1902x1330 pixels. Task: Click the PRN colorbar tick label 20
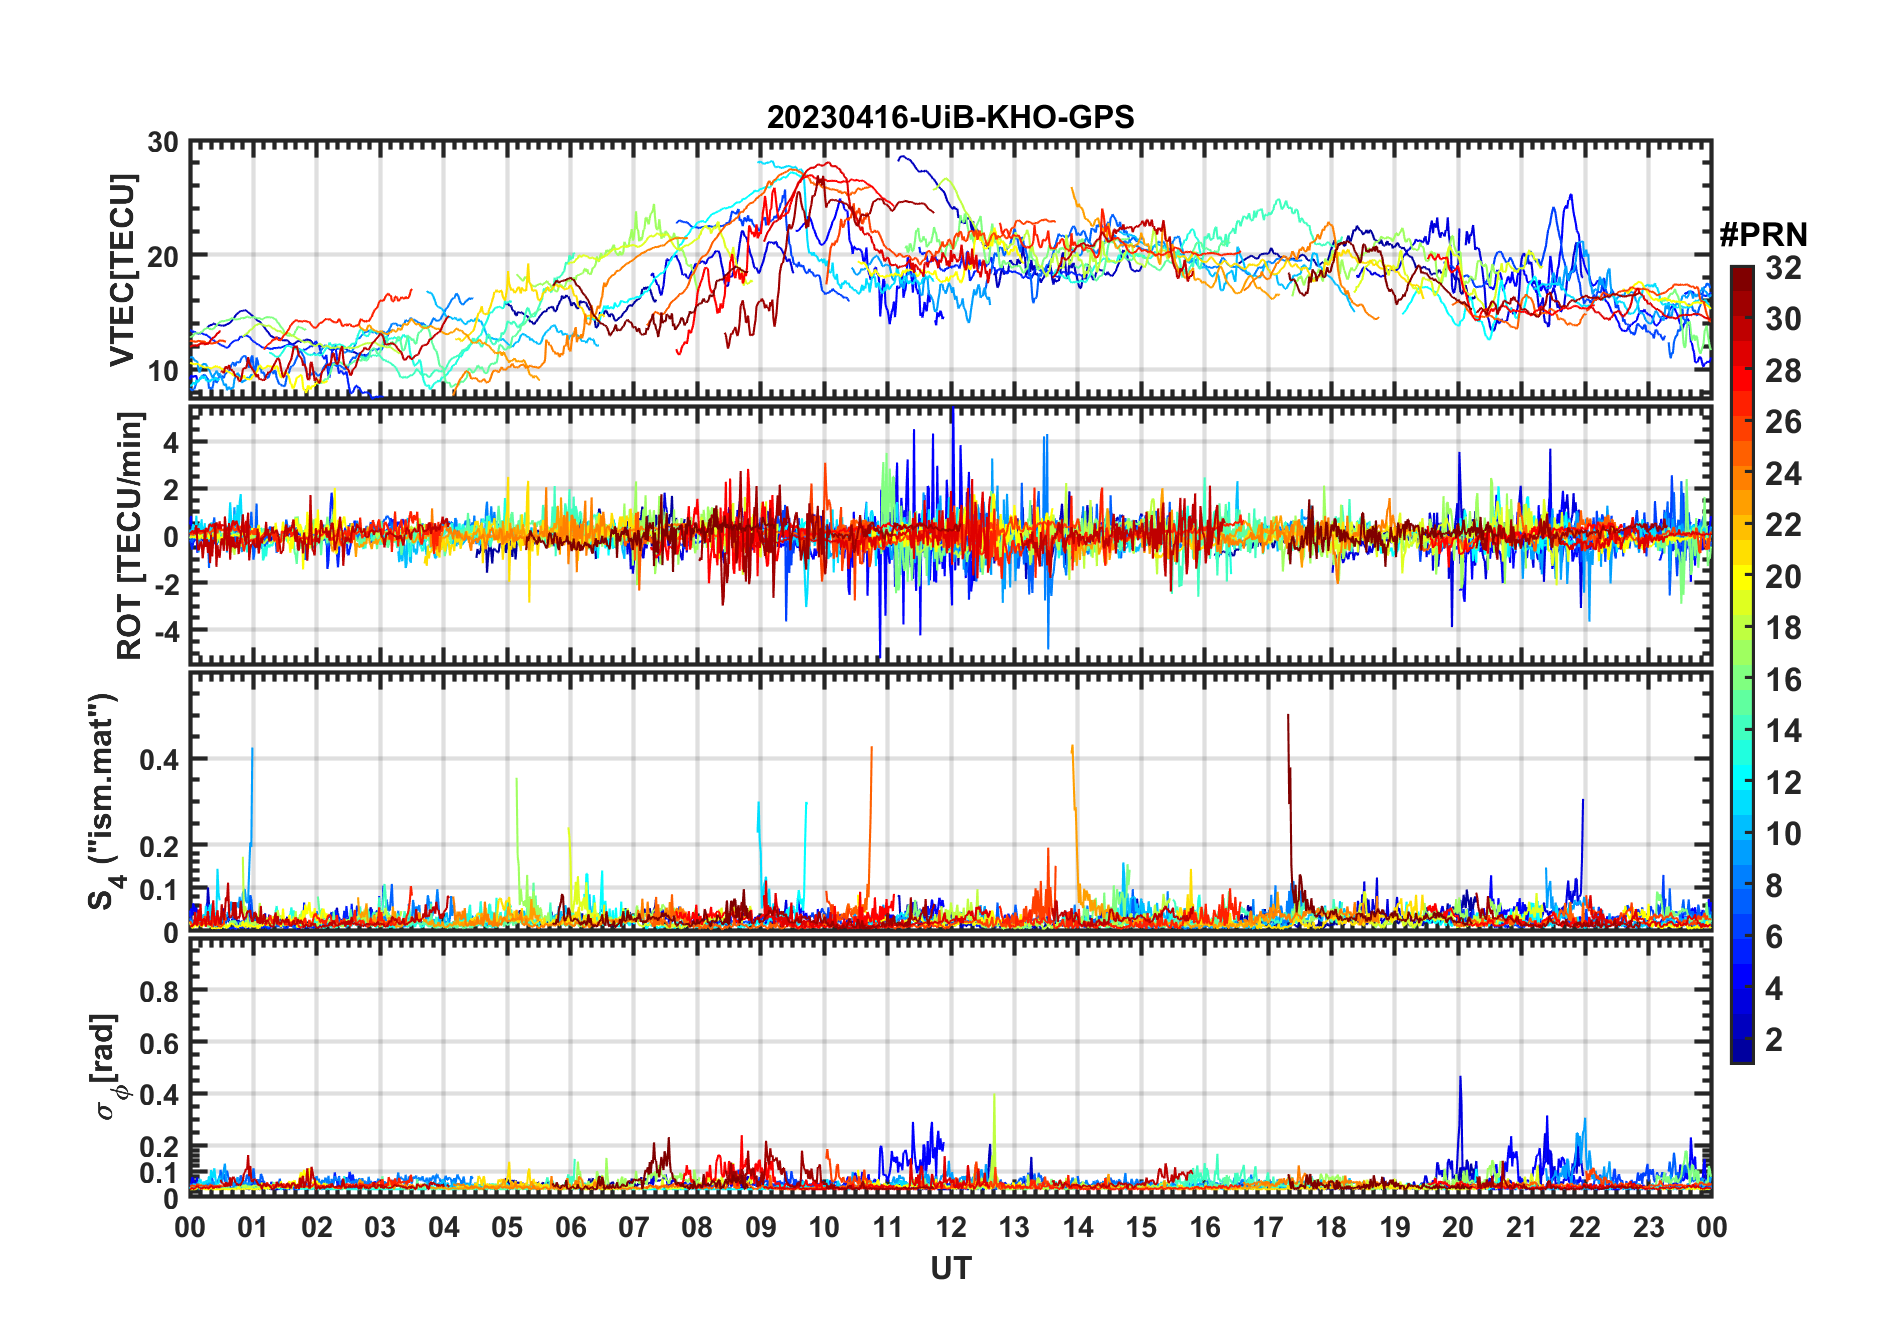(1783, 577)
